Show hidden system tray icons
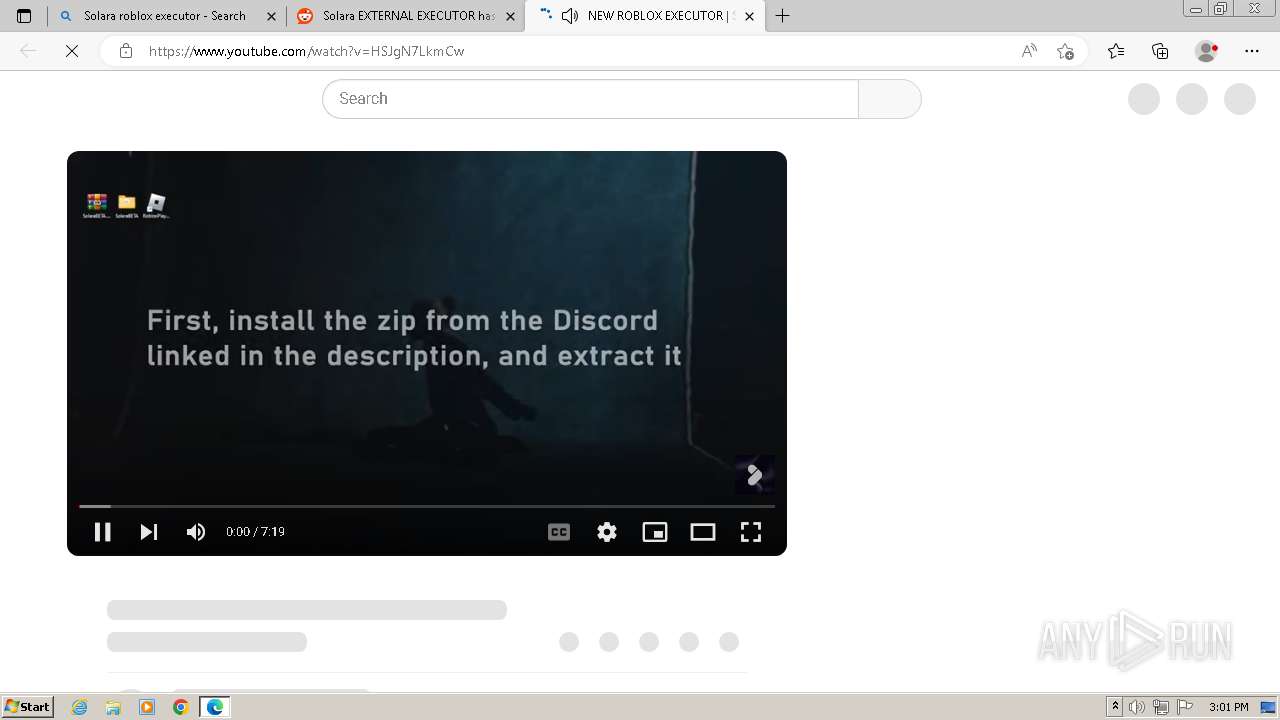Viewport: 1280px width, 720px height. [x=1116, y=707]
